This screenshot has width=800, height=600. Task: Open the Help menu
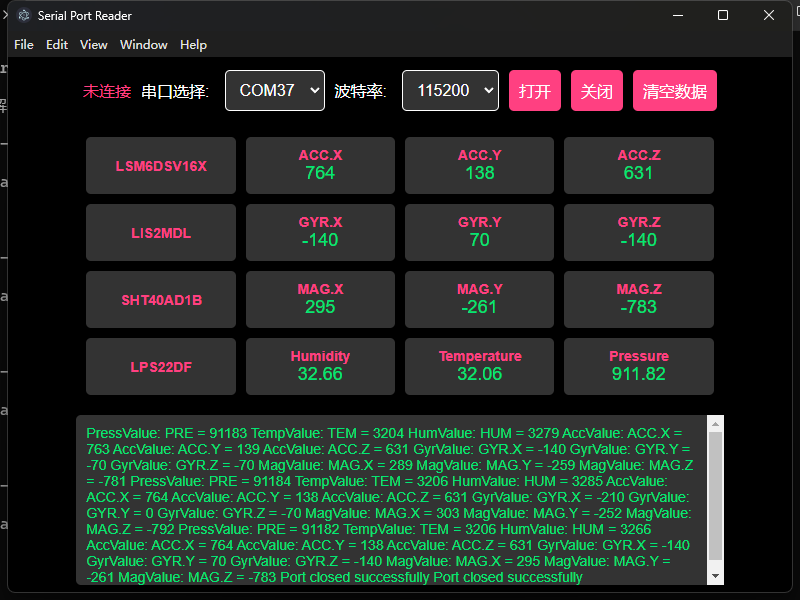193,45
